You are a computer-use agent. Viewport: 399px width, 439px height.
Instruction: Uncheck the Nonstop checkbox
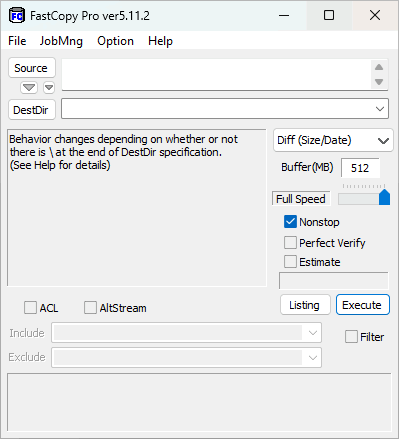290,222
